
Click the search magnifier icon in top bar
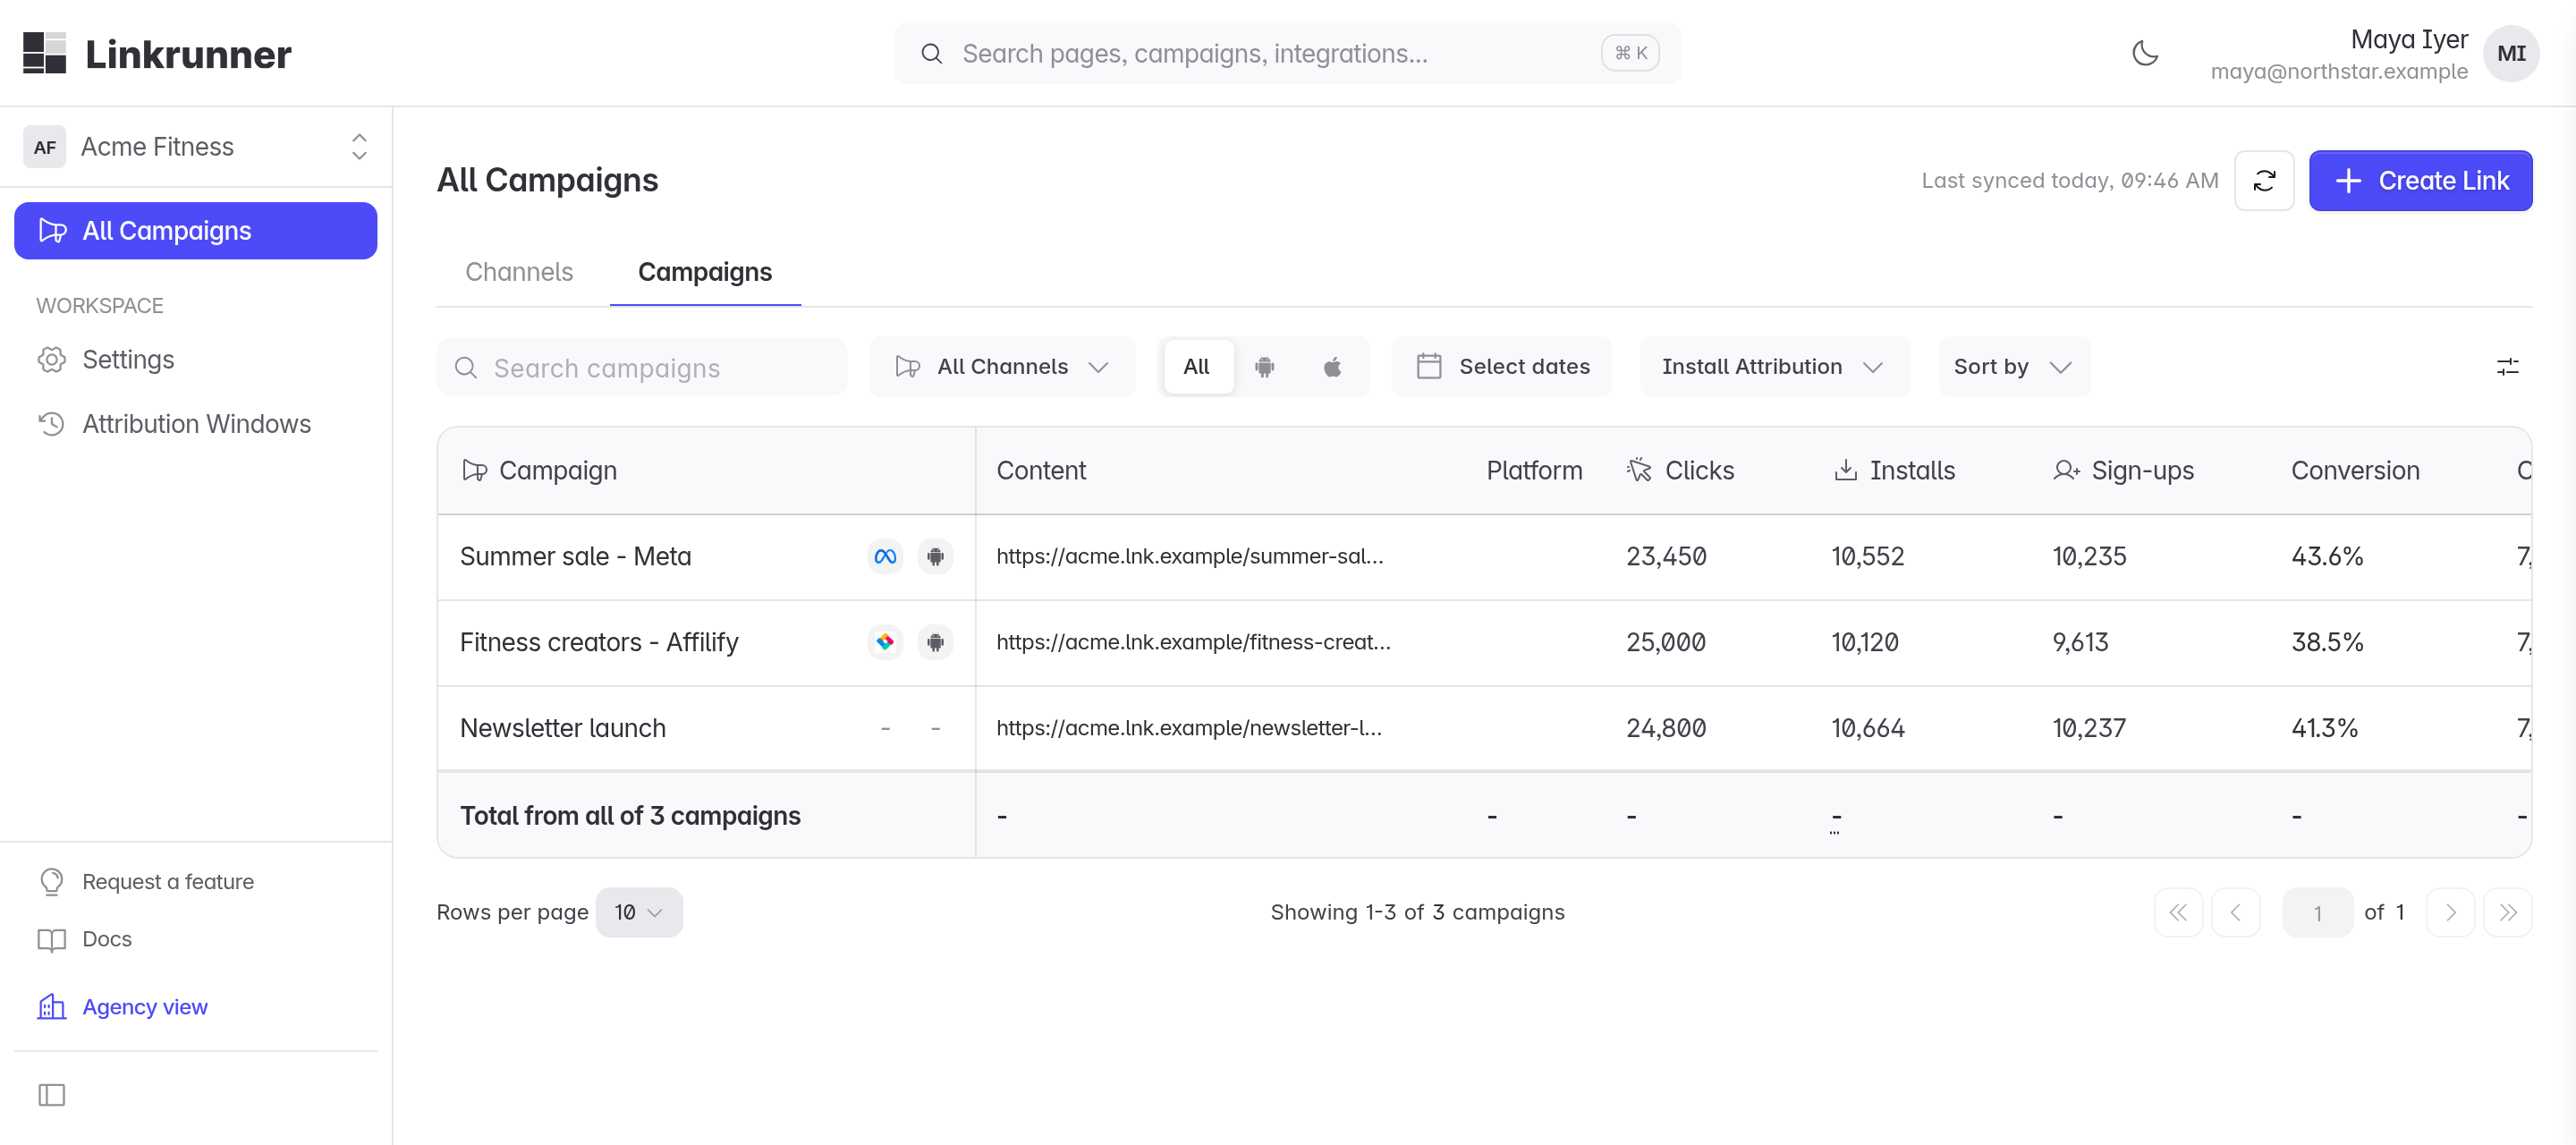931,53
